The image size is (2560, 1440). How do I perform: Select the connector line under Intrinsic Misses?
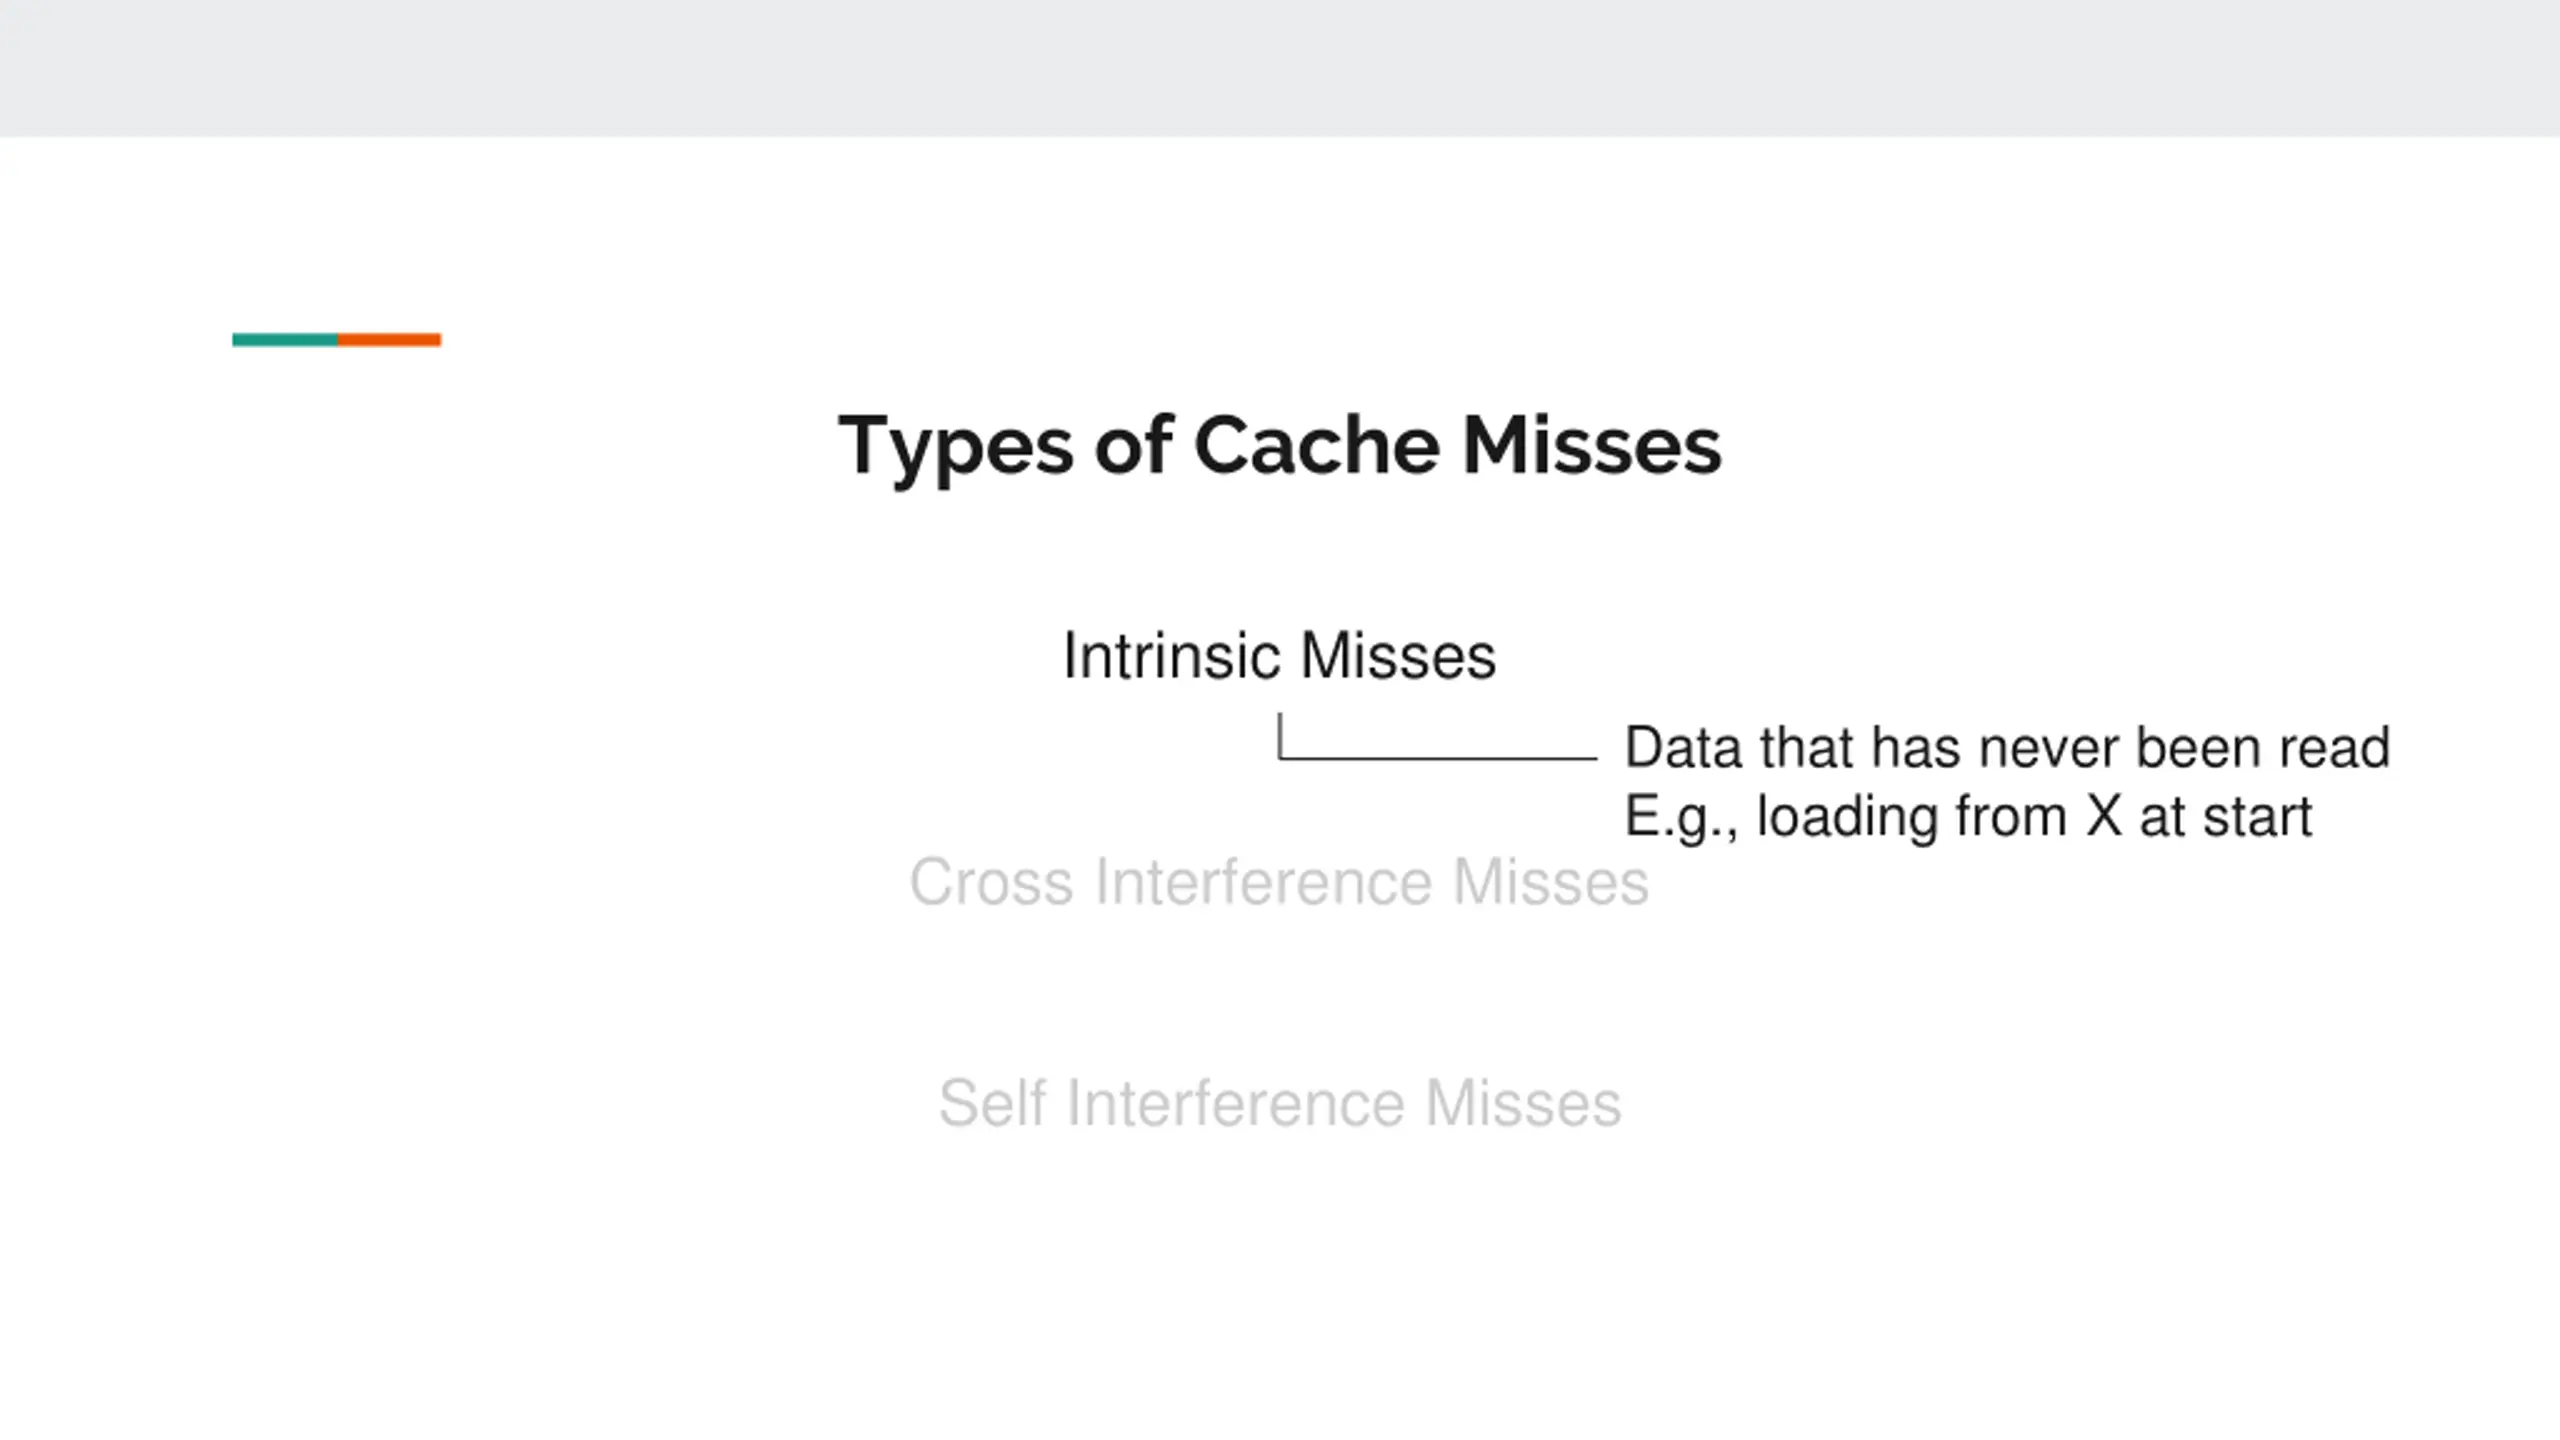tap(1437, 737)
